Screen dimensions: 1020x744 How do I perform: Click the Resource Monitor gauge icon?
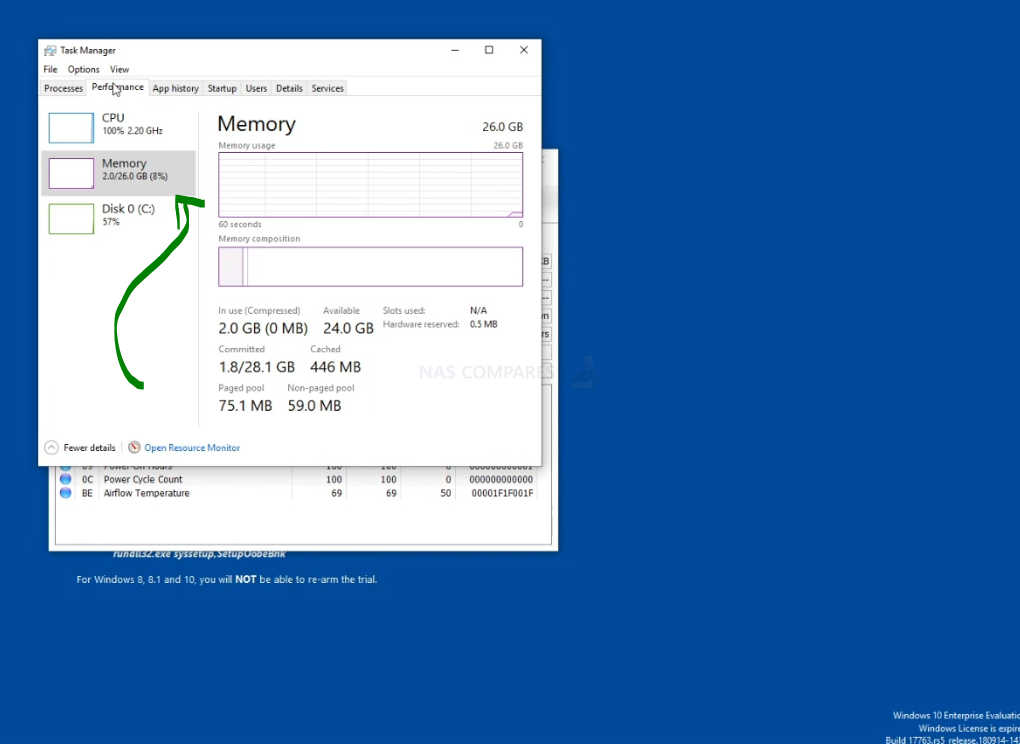[134, 447]
